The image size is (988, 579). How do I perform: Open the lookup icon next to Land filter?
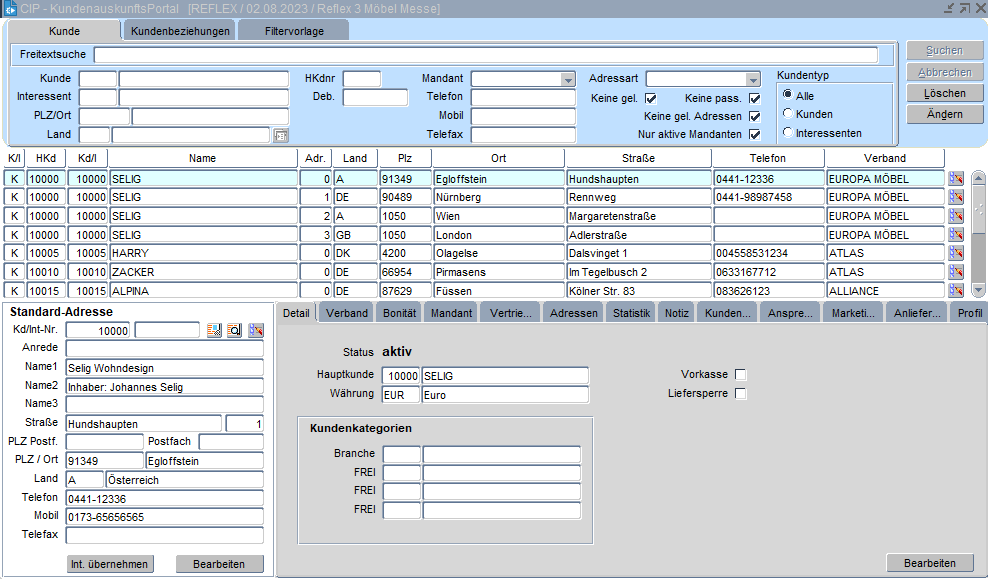click(280, 135)
